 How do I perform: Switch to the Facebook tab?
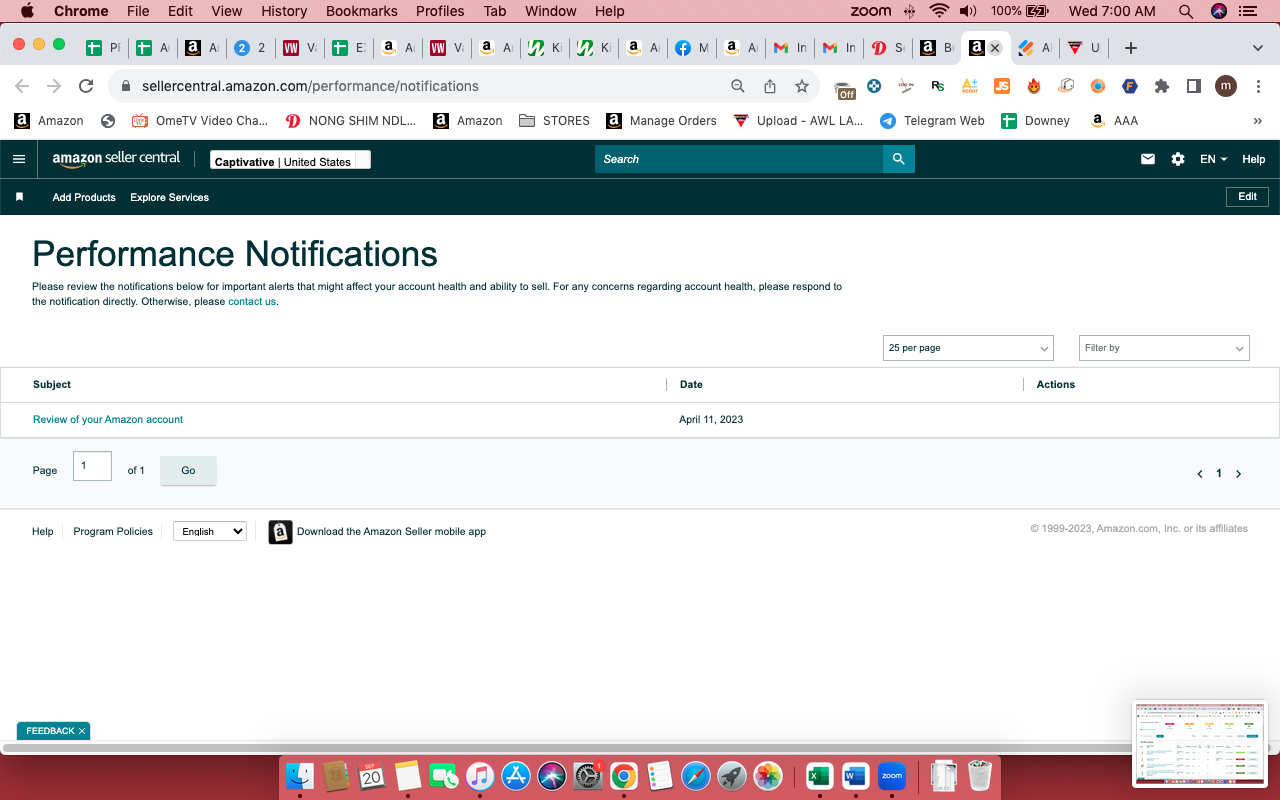click(x=691, y=48)
